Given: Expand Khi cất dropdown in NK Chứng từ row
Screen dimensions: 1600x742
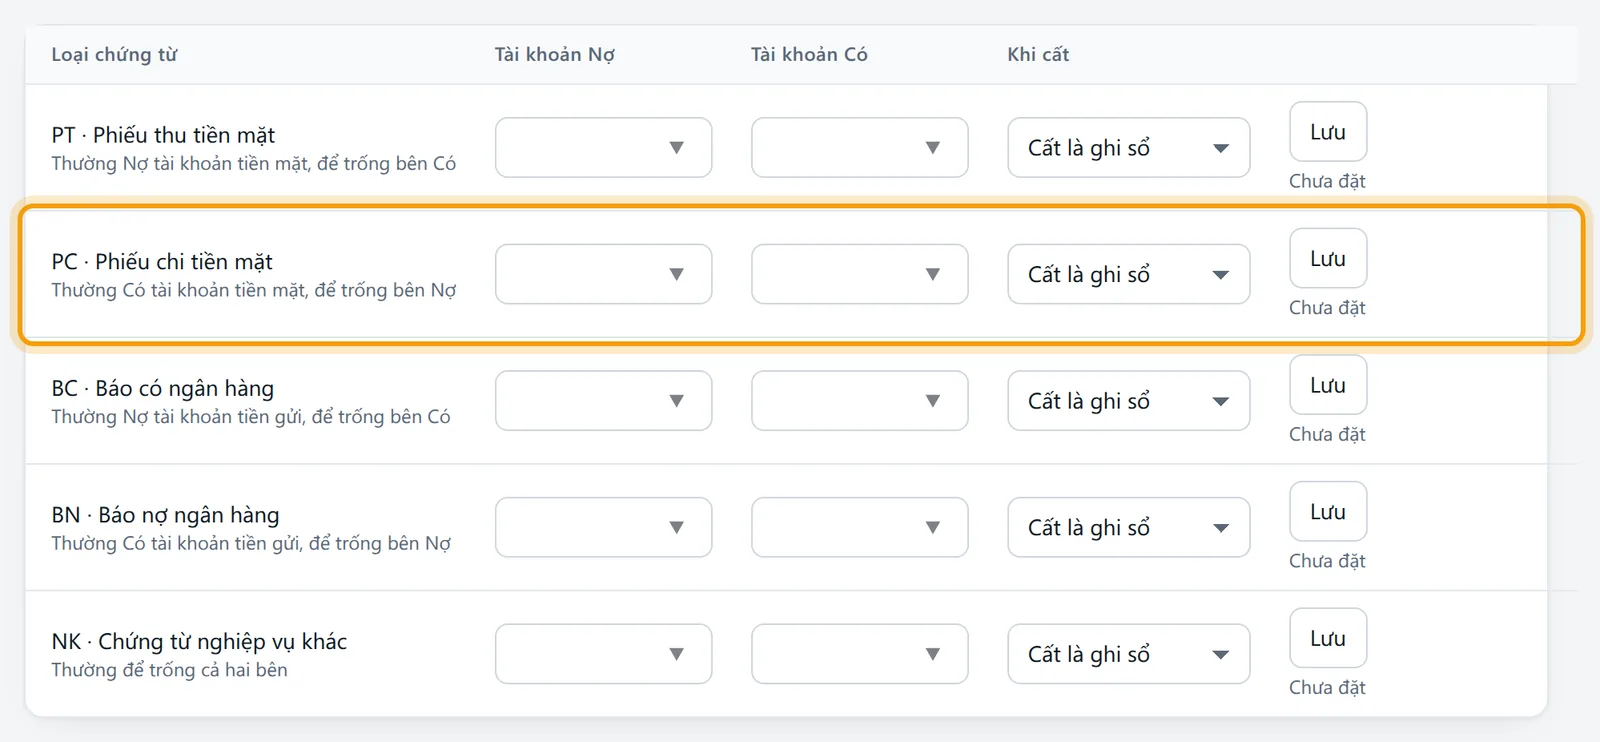Looking at the screenshot, I should click(x=1128, y=654).
